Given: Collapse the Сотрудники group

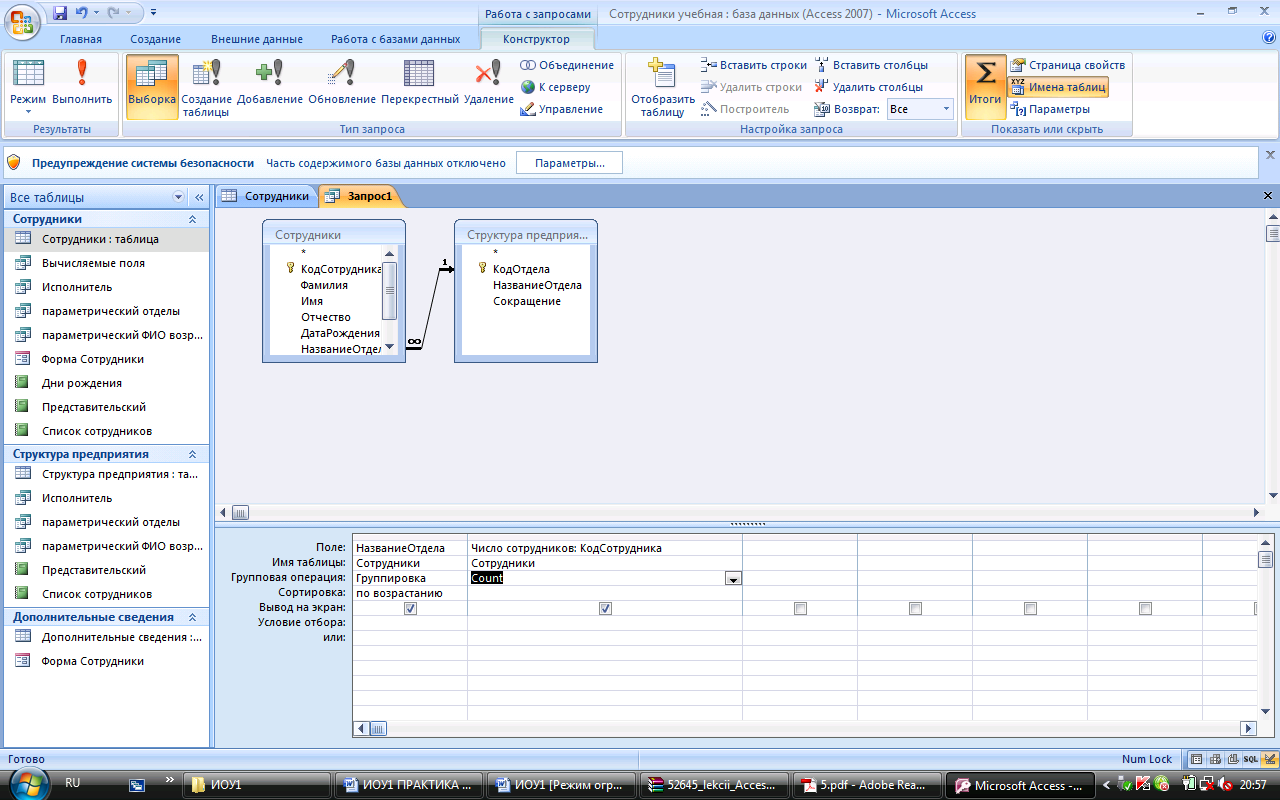Looking at the screenshot, I should coord(192,219).
